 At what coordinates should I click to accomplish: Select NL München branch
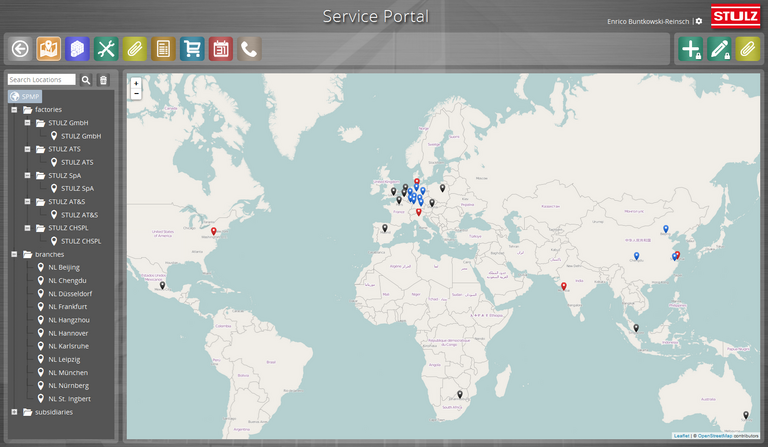63,373
